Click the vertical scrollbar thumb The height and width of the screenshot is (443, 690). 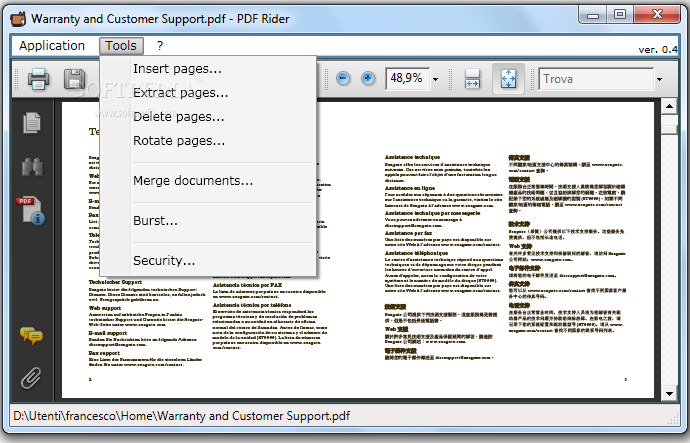[x=669, y=130]
